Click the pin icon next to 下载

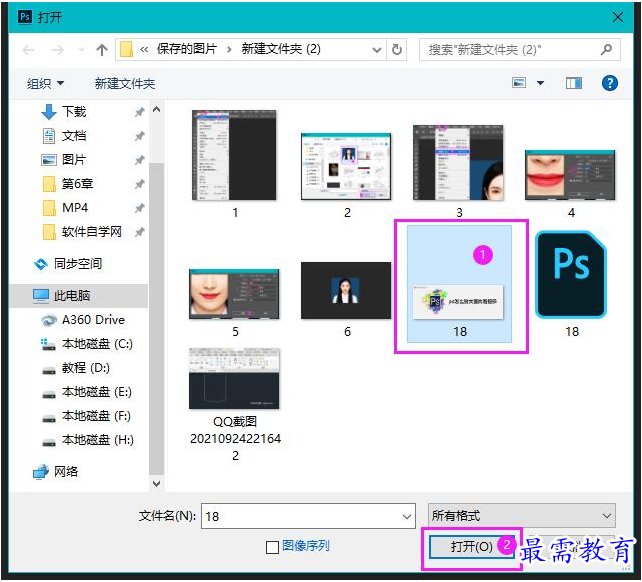[x=140, y=112]
